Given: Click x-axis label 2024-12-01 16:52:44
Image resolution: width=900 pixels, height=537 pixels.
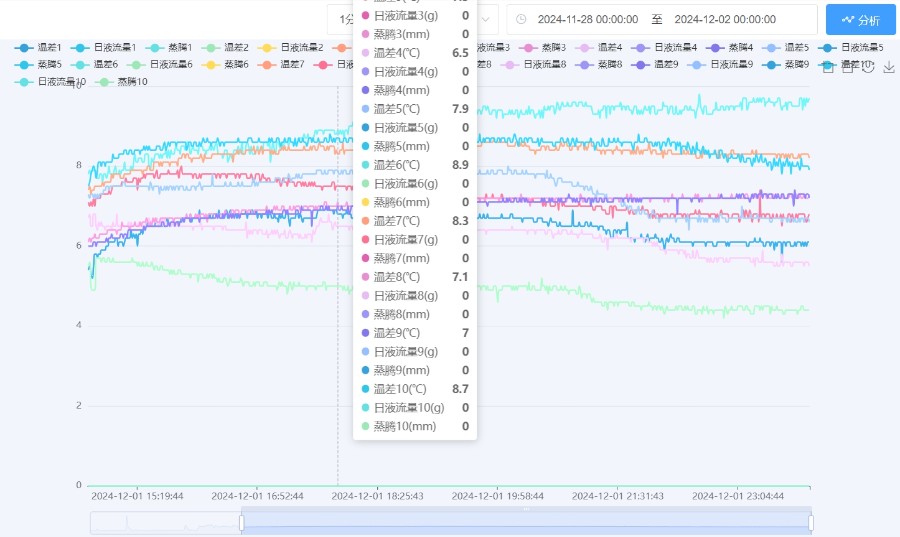Looking at the screenshot, I should pos(257,496).
